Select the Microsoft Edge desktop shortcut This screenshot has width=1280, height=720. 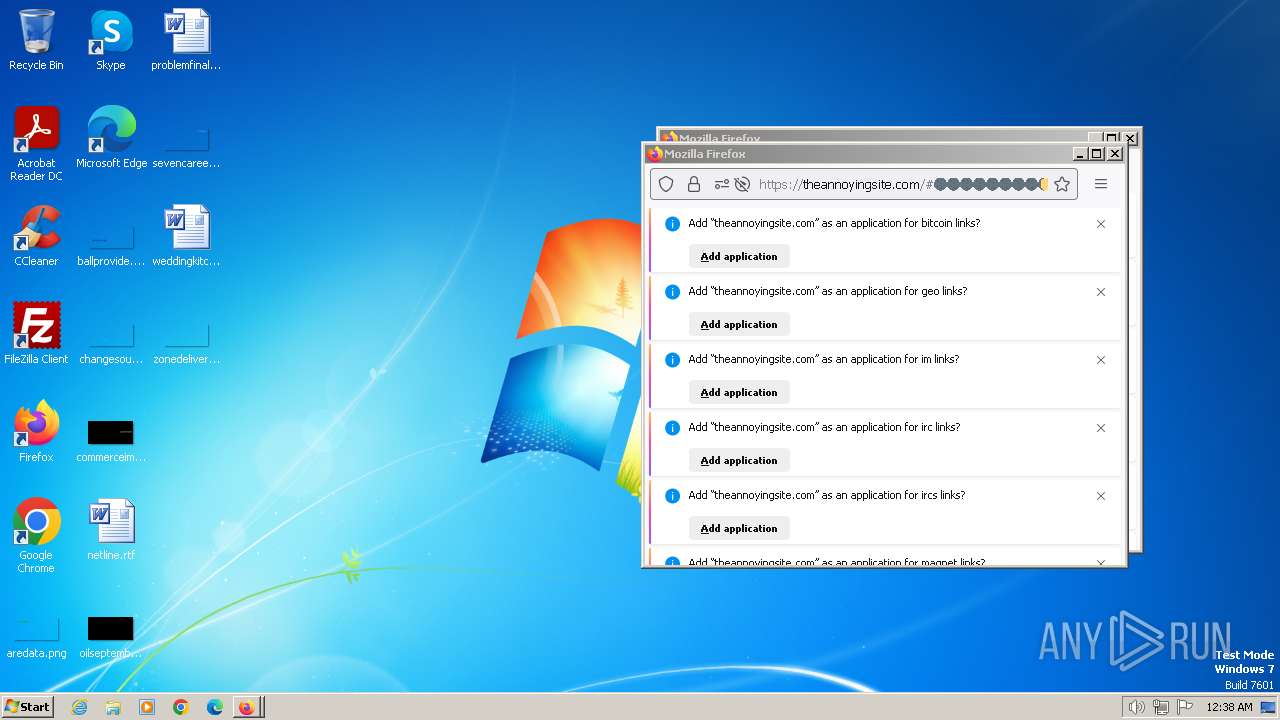(x=111, y=138)
